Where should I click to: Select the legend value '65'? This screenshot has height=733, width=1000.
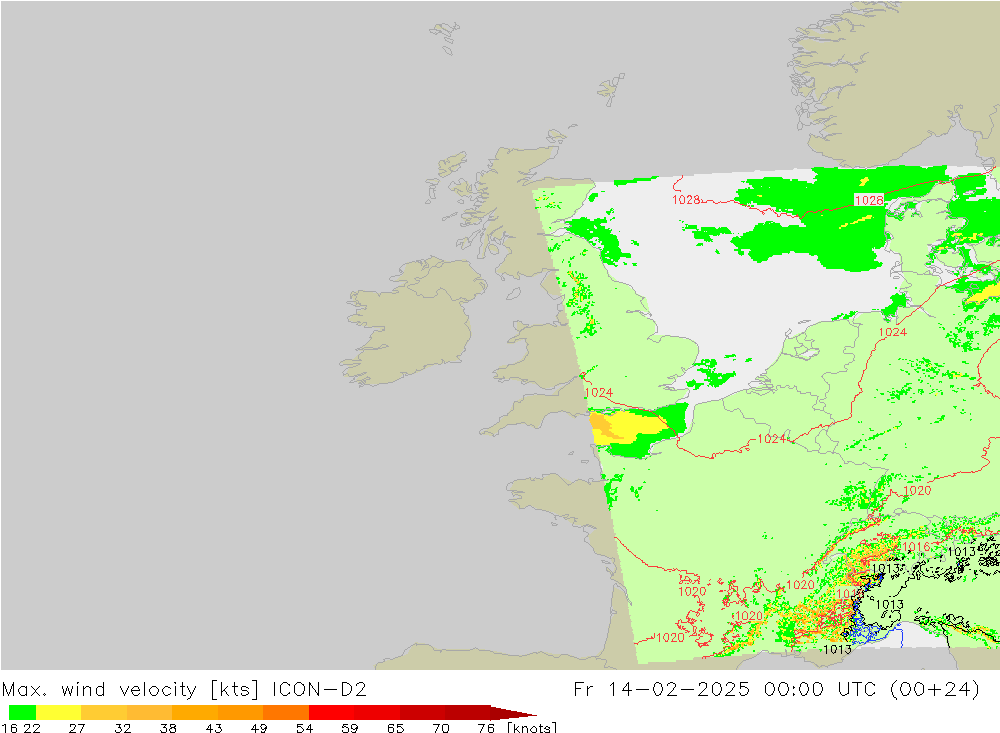coord(395,728)
